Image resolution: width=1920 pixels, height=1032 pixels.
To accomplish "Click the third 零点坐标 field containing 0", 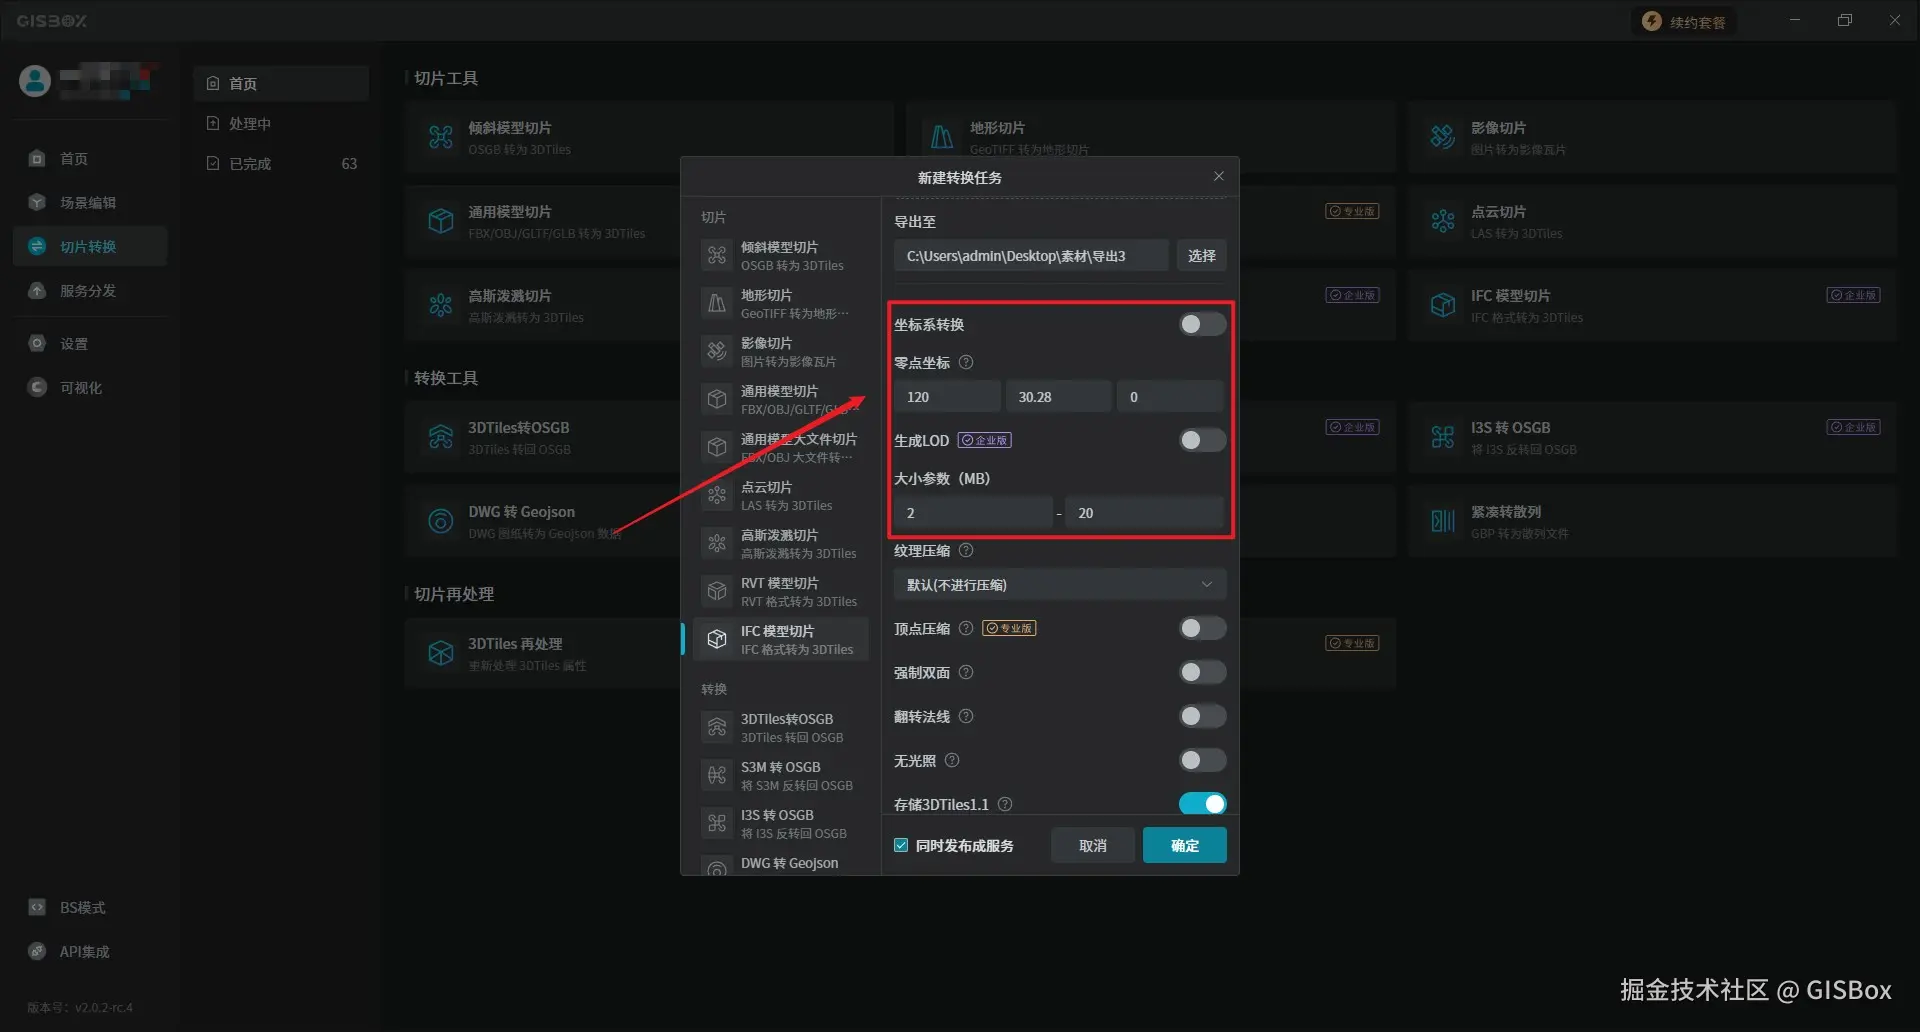I will click(x=1171, y=396).
